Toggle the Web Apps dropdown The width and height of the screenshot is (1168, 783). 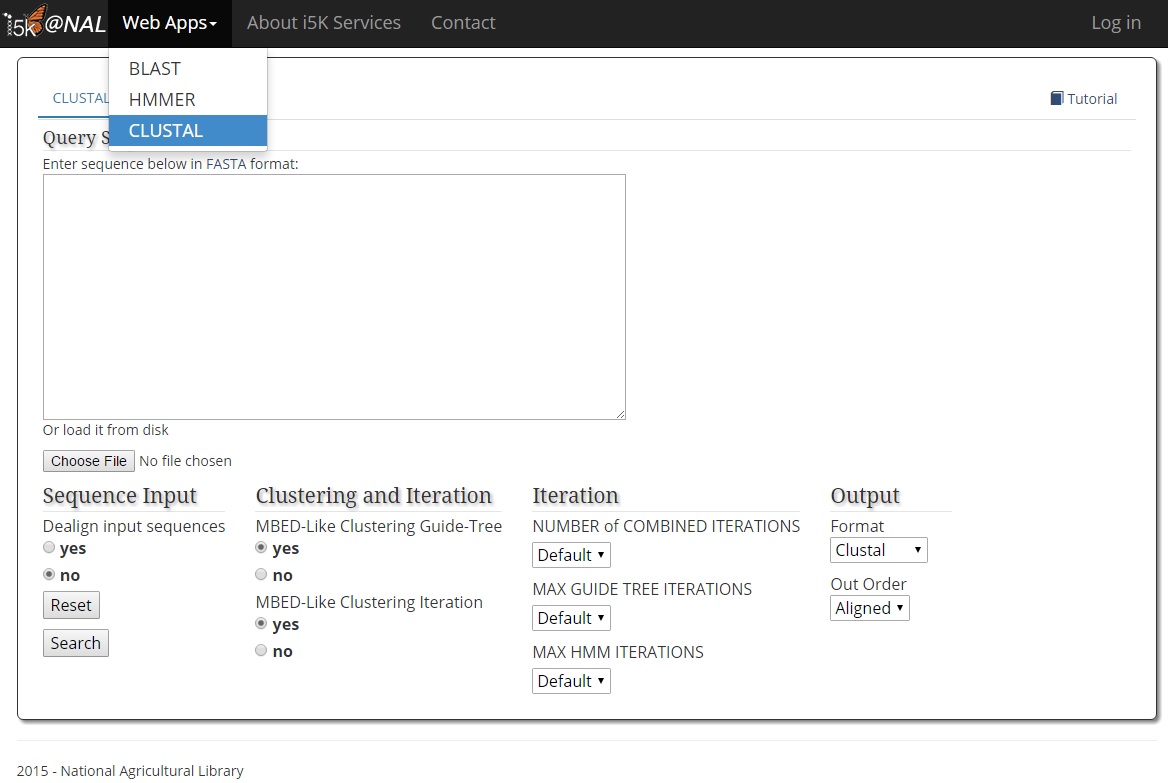click(x=169, y=23)
